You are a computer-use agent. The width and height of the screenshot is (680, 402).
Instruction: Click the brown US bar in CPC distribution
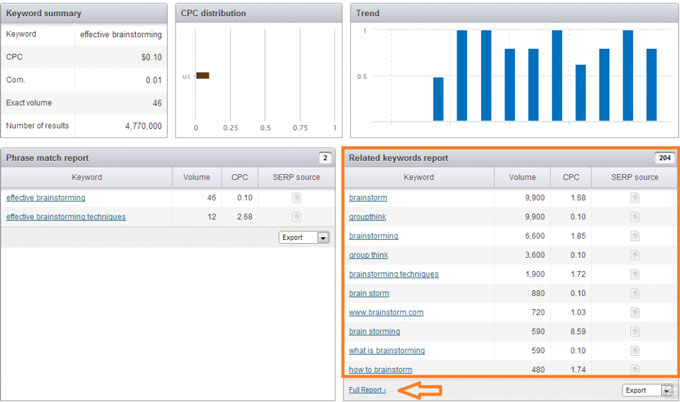[x=203, y=75]
